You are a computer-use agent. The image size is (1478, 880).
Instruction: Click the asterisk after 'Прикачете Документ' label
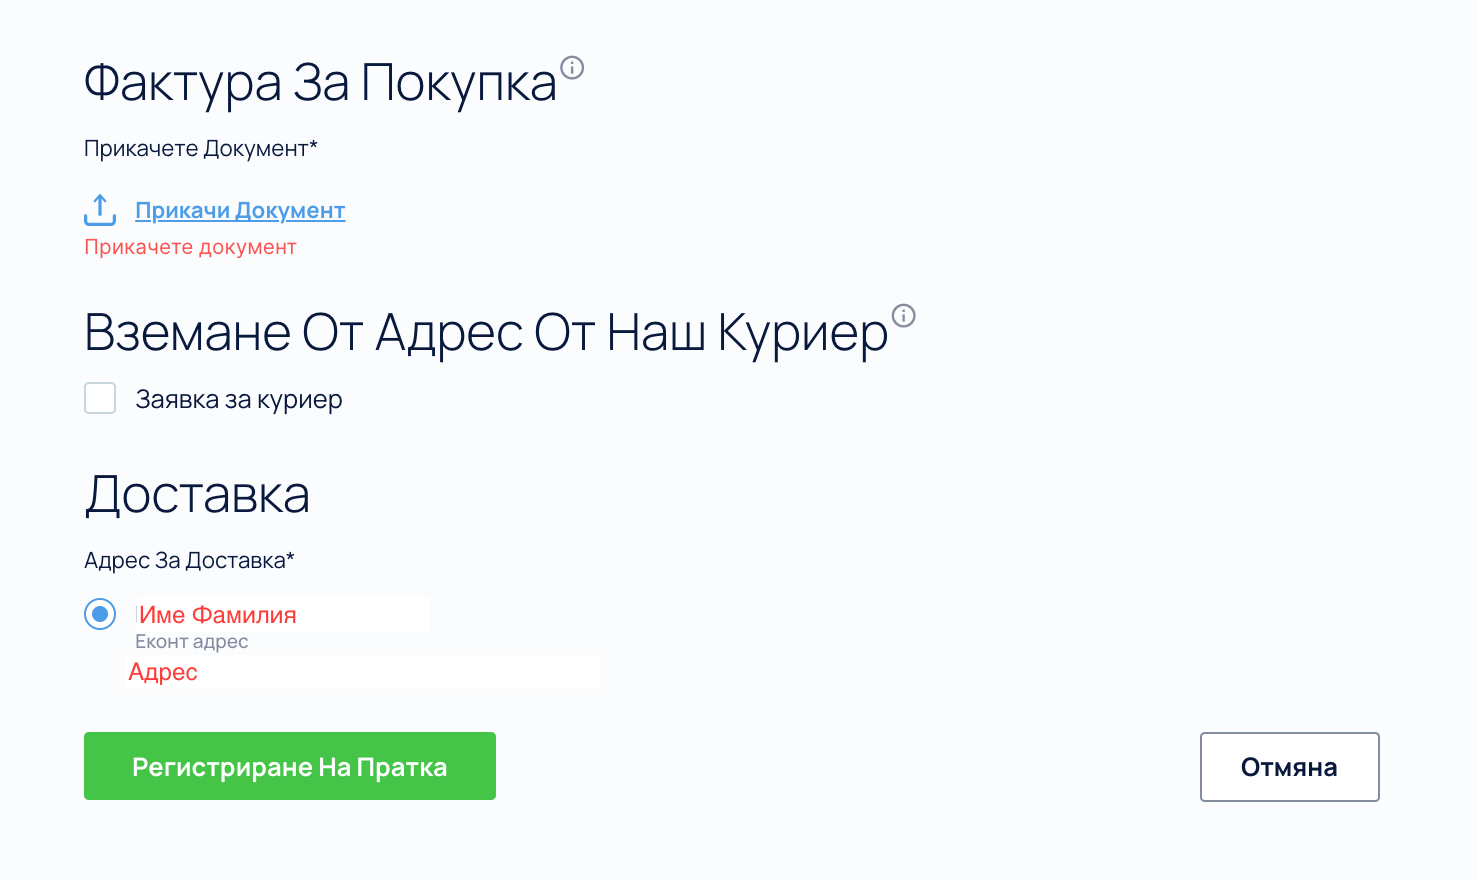(x=313, y=146)
